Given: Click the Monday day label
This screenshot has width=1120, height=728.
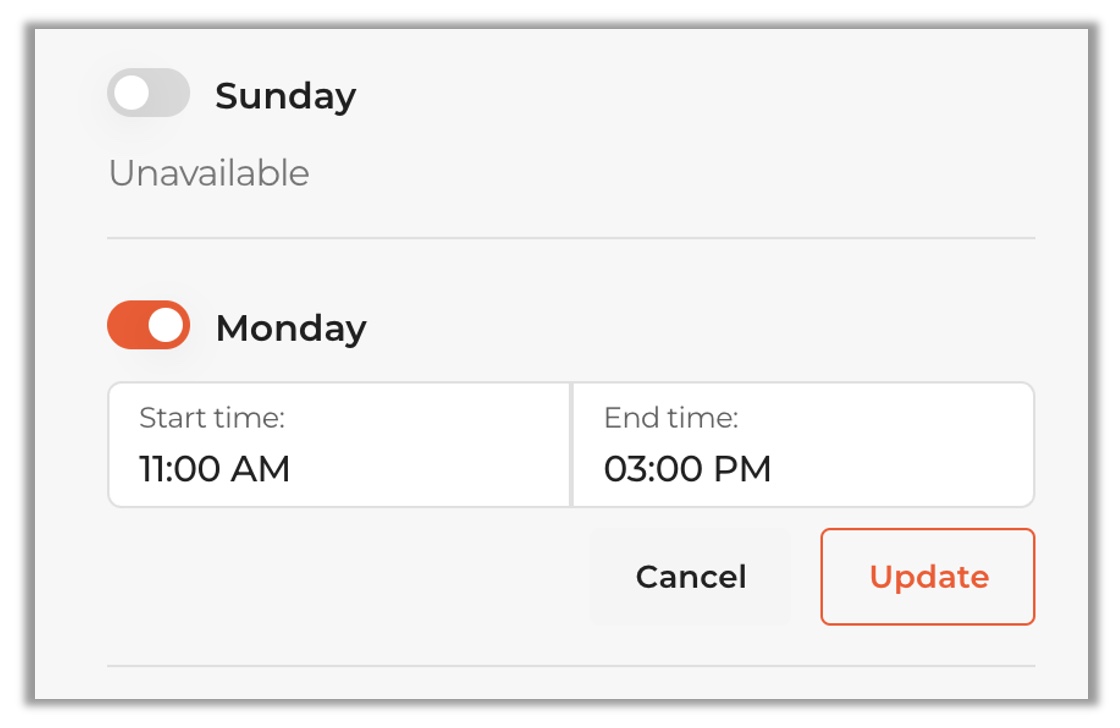Looking at the screenshot, I should point(291,328).
